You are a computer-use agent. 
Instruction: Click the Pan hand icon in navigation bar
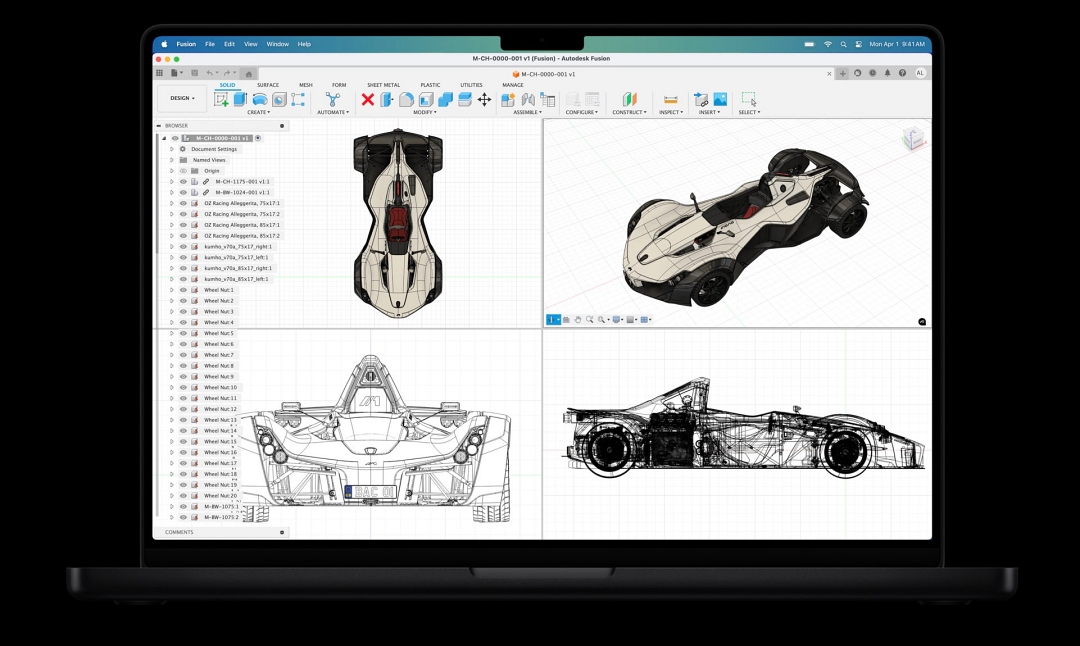[578, 320]
